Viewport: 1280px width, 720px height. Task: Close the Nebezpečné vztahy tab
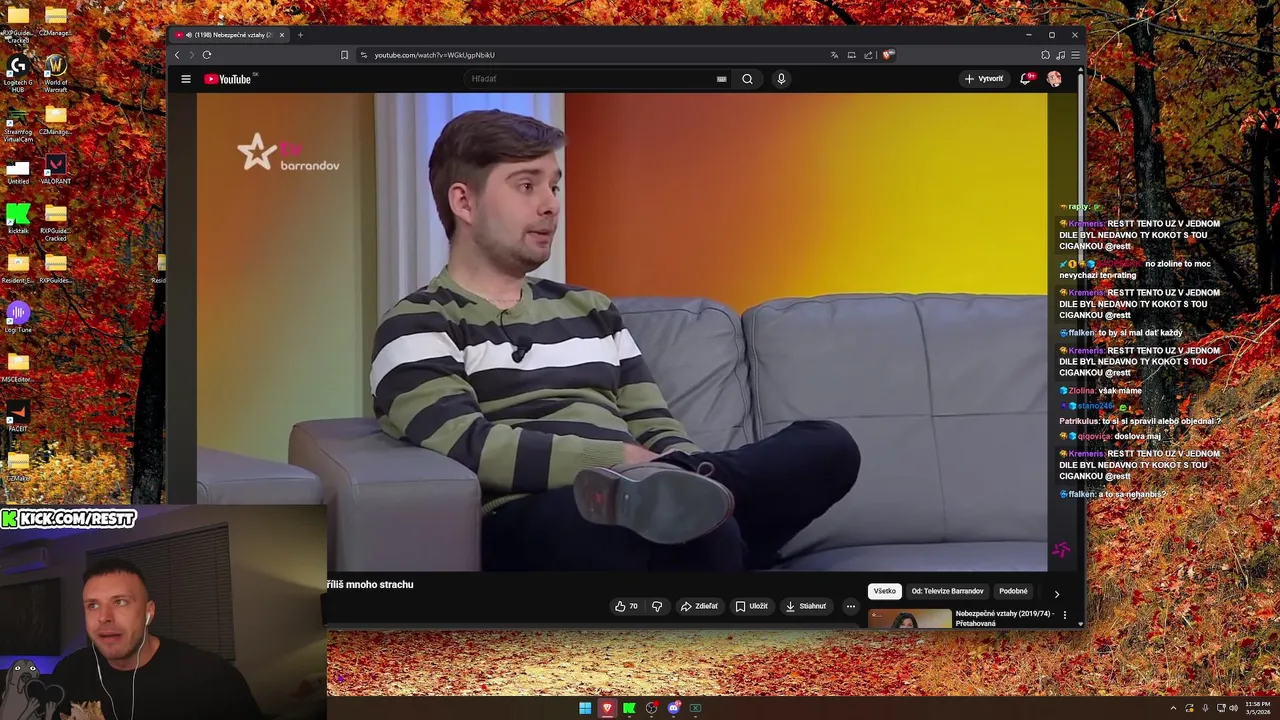pyautogui.click(x=282, y=35)
